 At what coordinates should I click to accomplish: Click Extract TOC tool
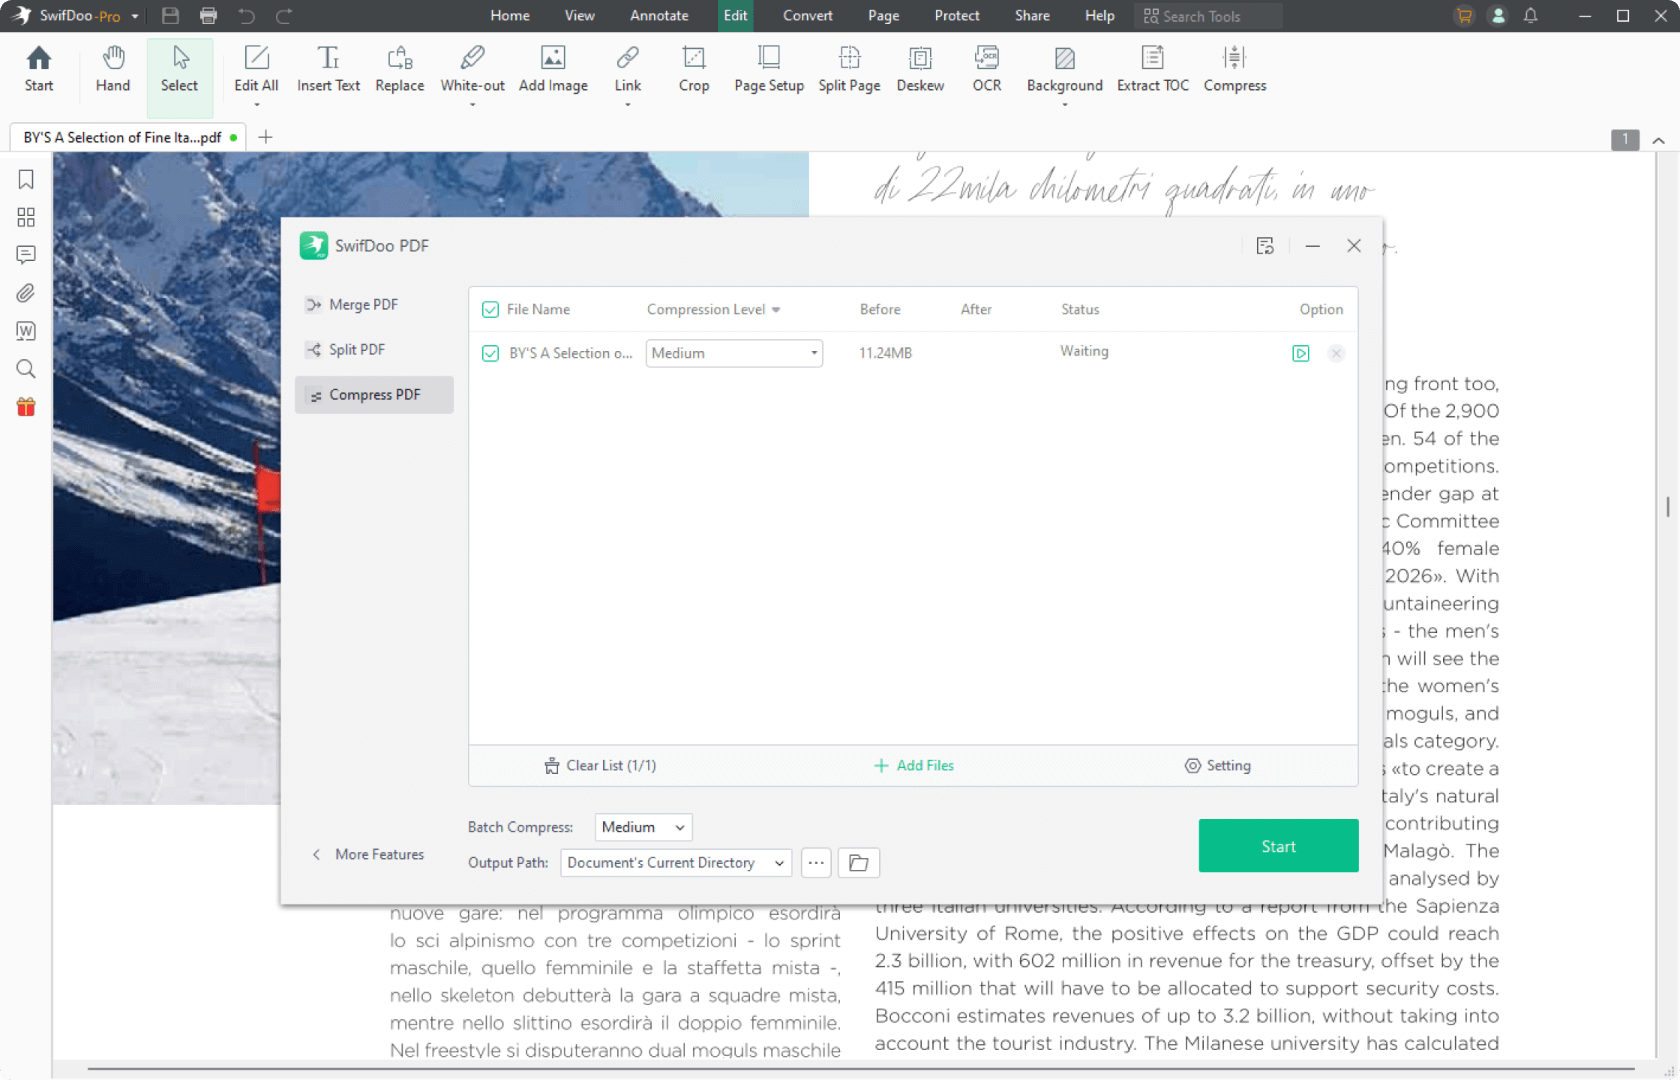pyautogui.click(x=1153, y=70)
